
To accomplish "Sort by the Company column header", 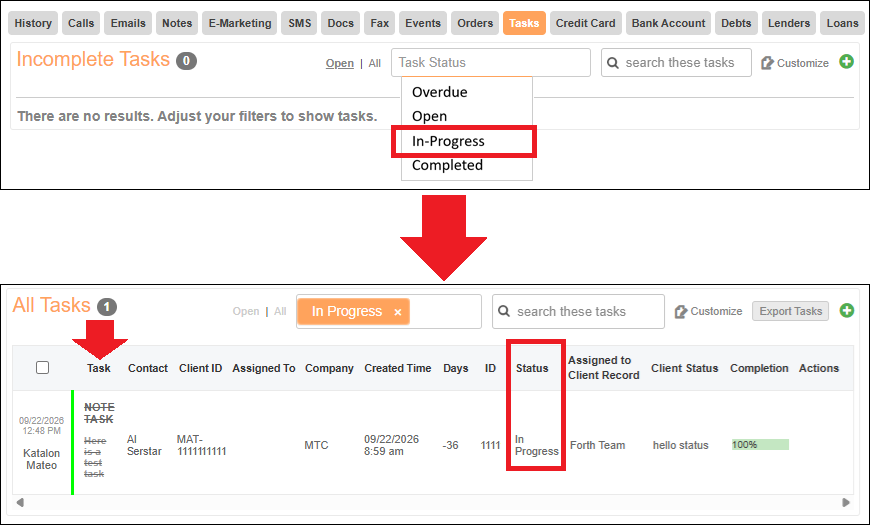I will click(x=329, y=368).
